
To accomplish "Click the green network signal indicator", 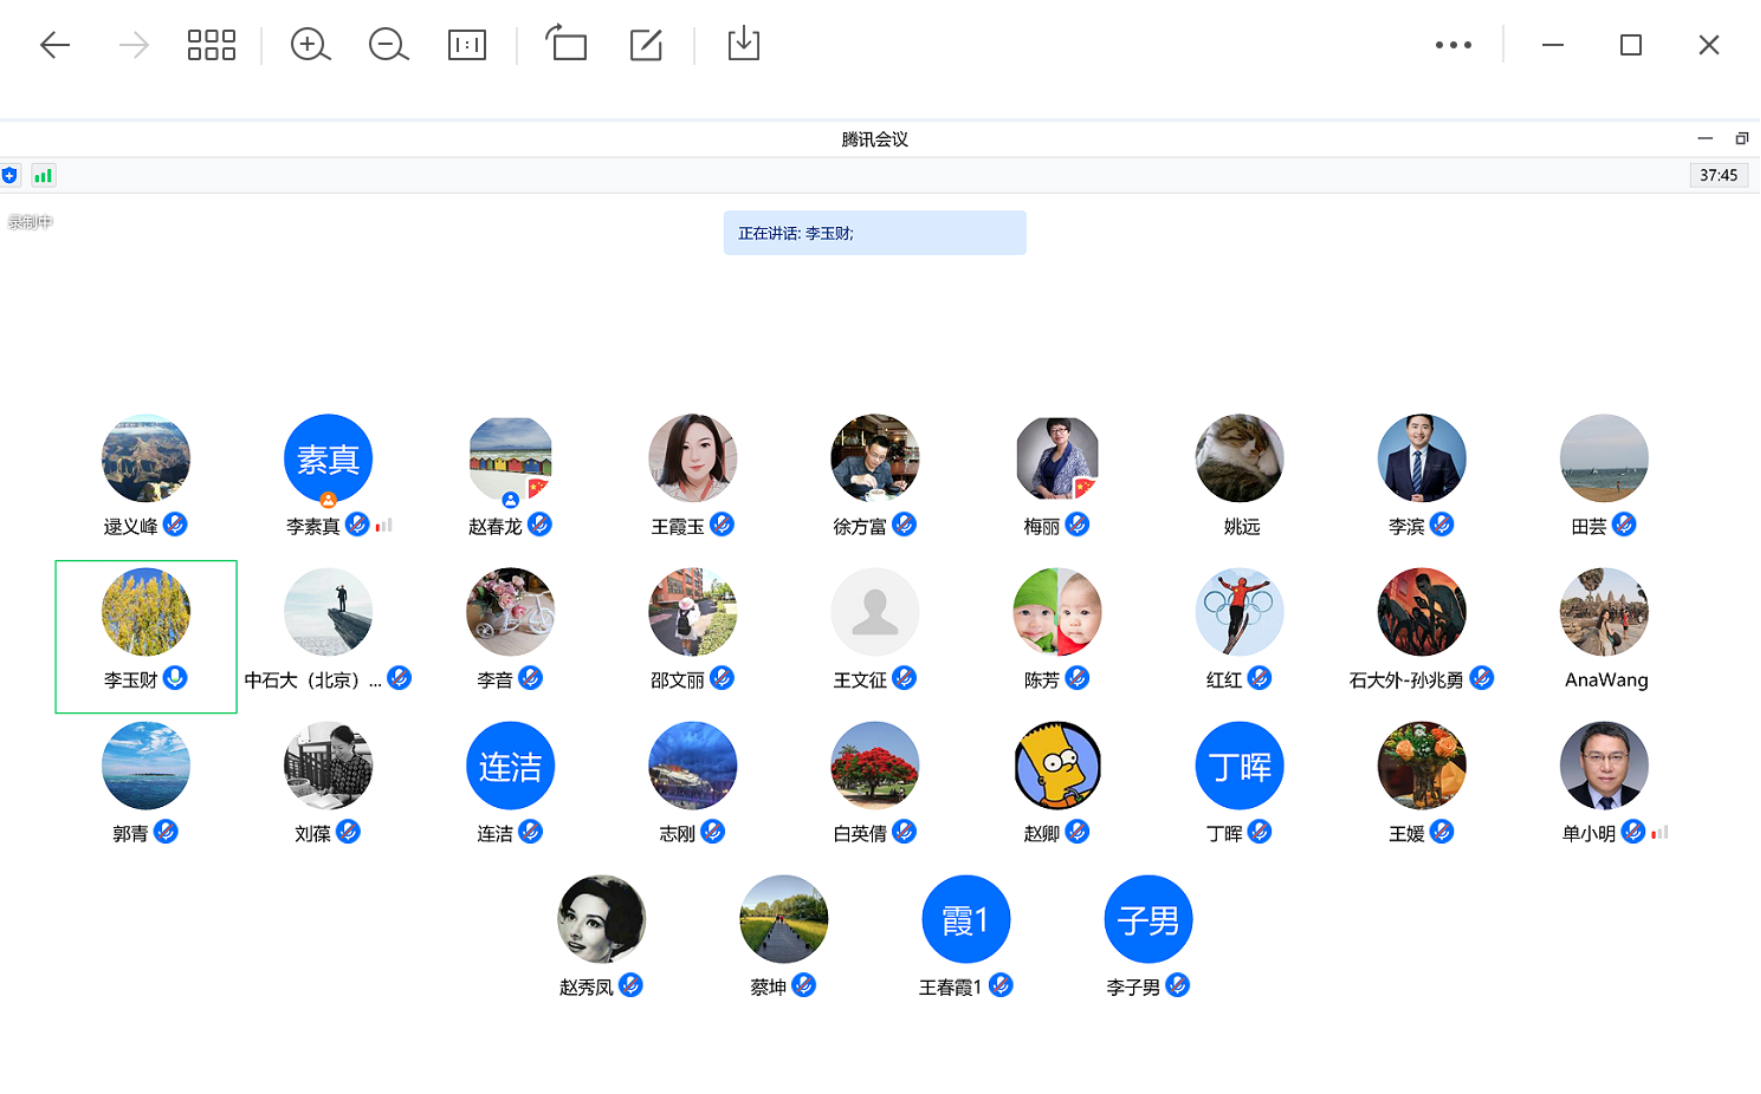I will click(x=43, y=176).
